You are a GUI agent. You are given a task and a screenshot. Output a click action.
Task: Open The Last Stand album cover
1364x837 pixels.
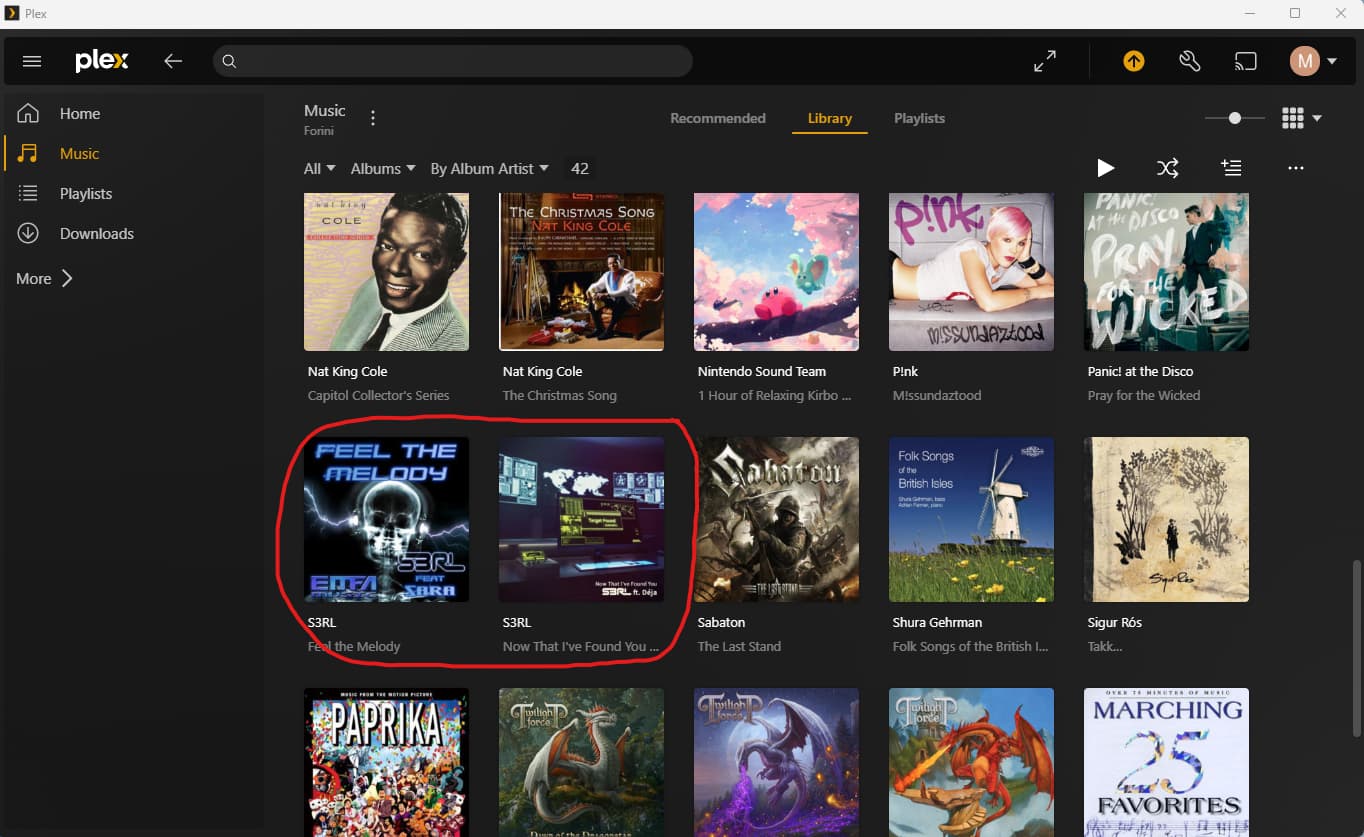776,519
